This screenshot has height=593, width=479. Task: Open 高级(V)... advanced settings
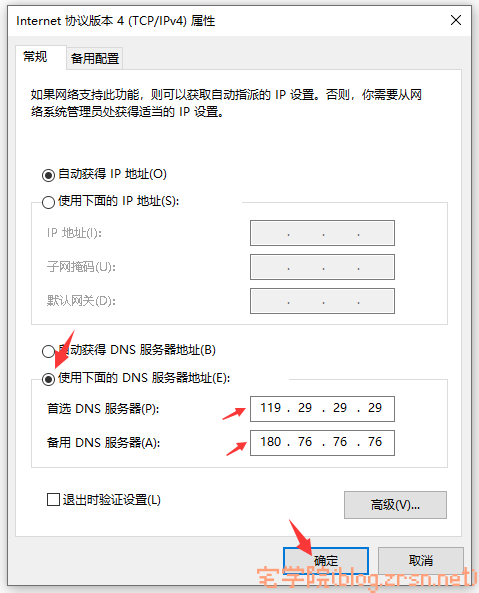tap(395, 505)
